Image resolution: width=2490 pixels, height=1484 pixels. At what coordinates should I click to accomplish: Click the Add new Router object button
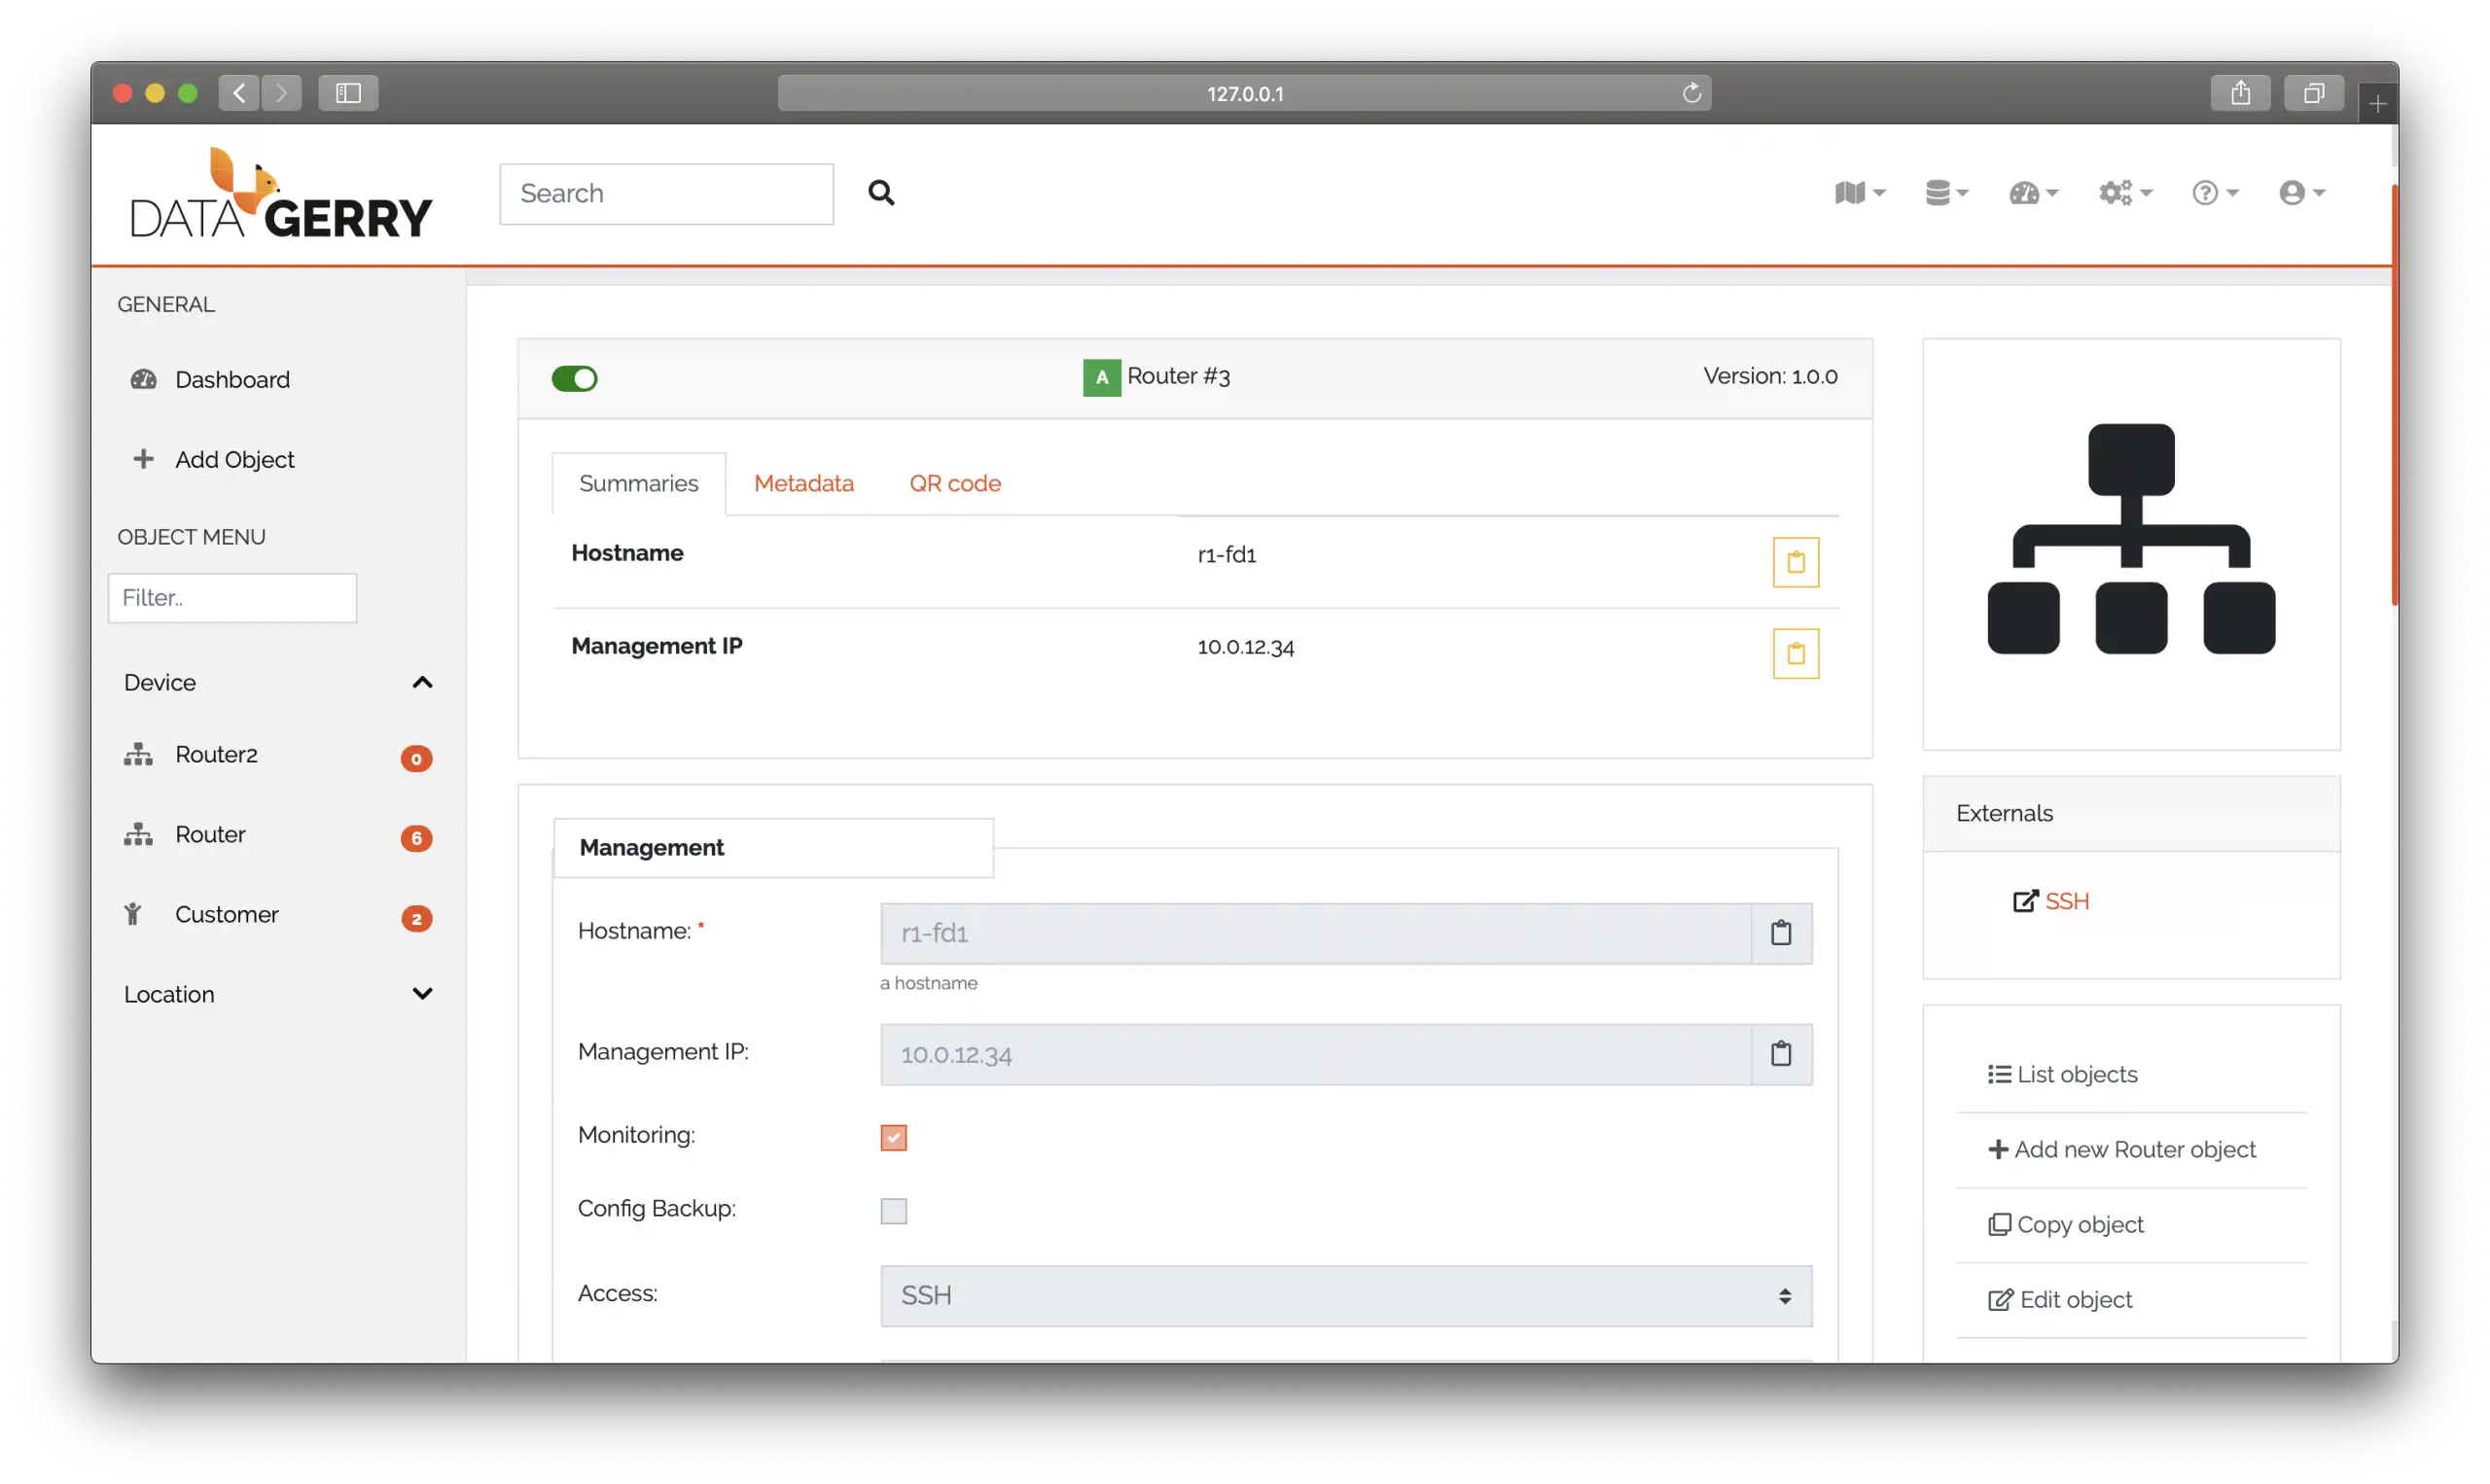(x=2121, y=1148)
